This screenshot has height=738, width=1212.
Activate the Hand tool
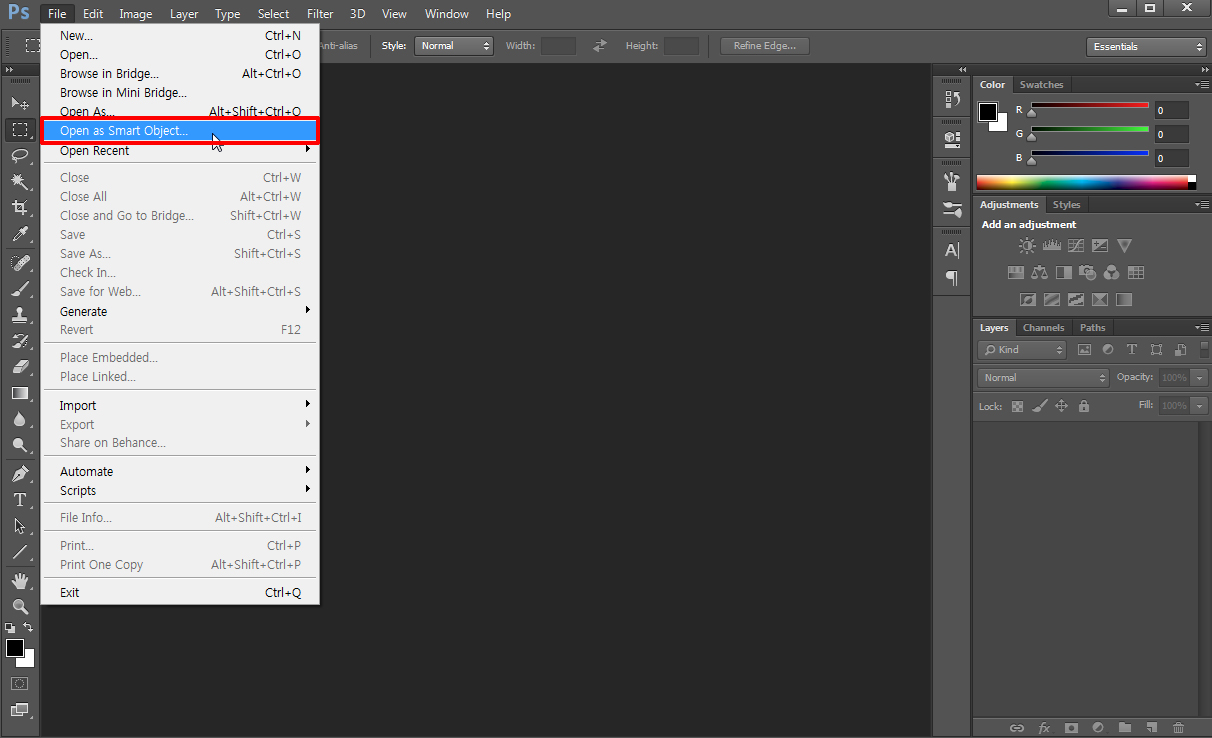[19, 581]
